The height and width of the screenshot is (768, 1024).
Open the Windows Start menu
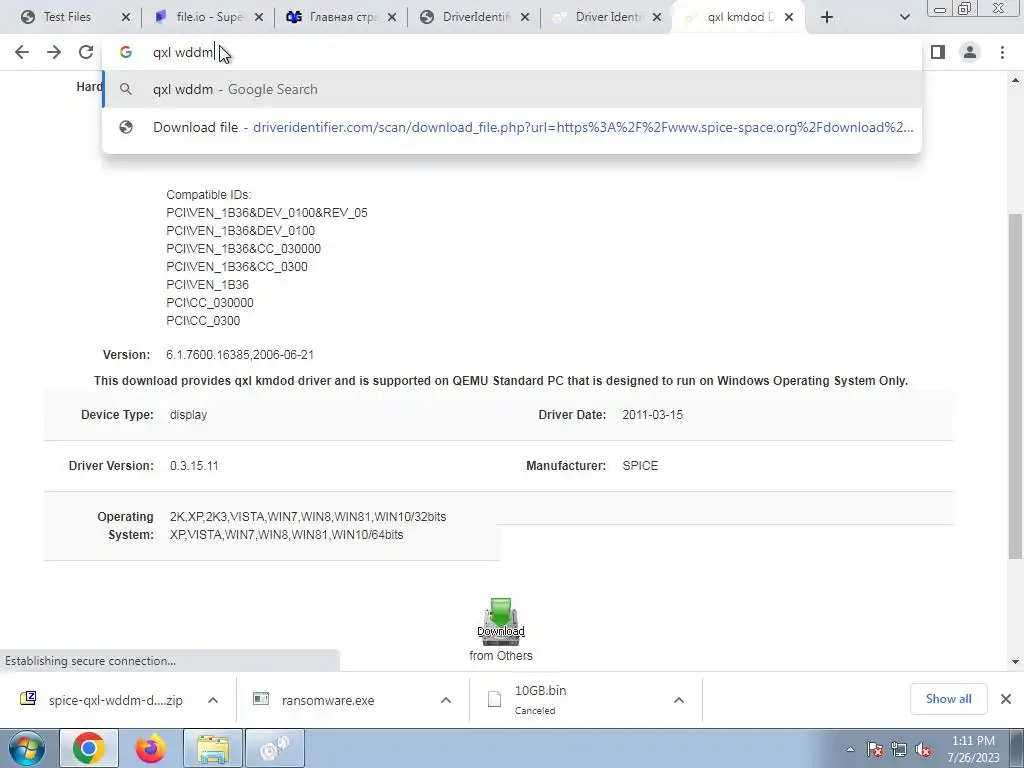(26, 748)
